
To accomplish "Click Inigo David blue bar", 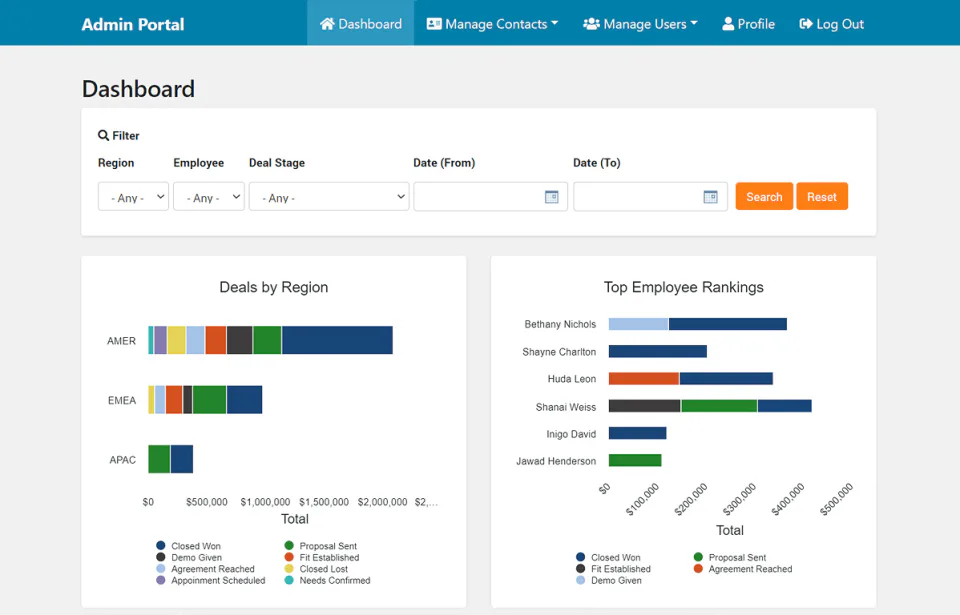I will [637, 433].
